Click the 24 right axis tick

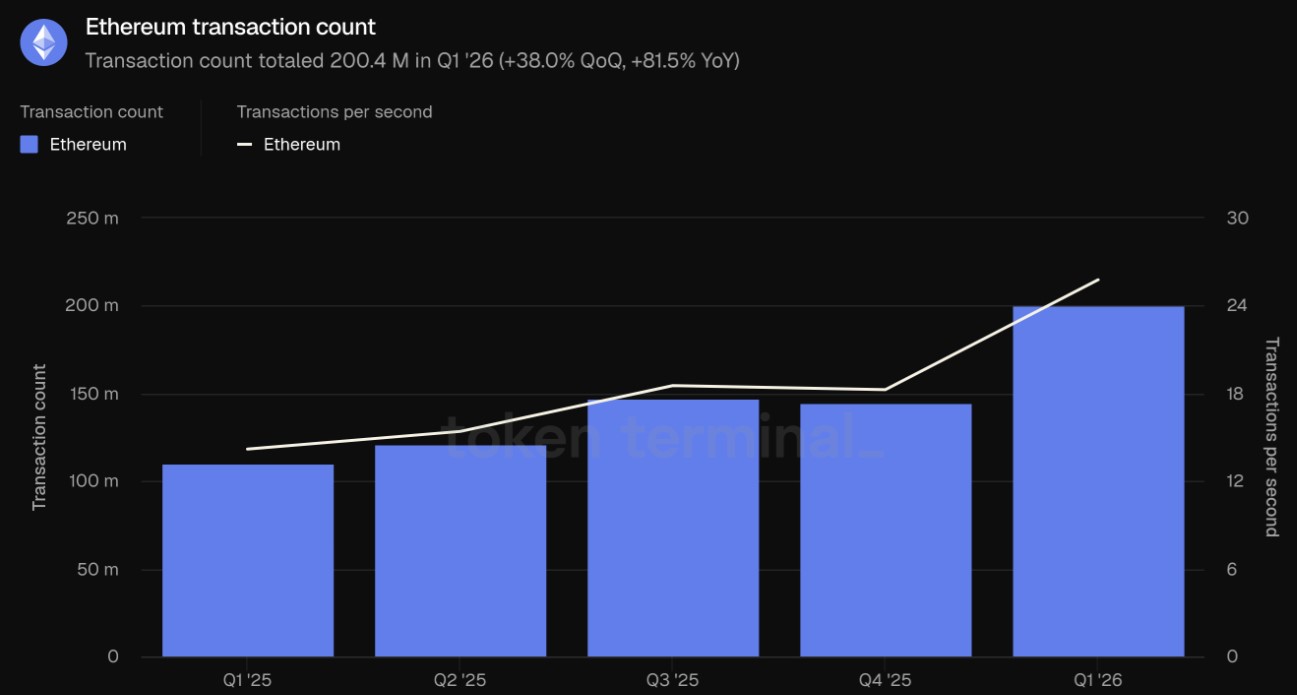click(1236, 306)
